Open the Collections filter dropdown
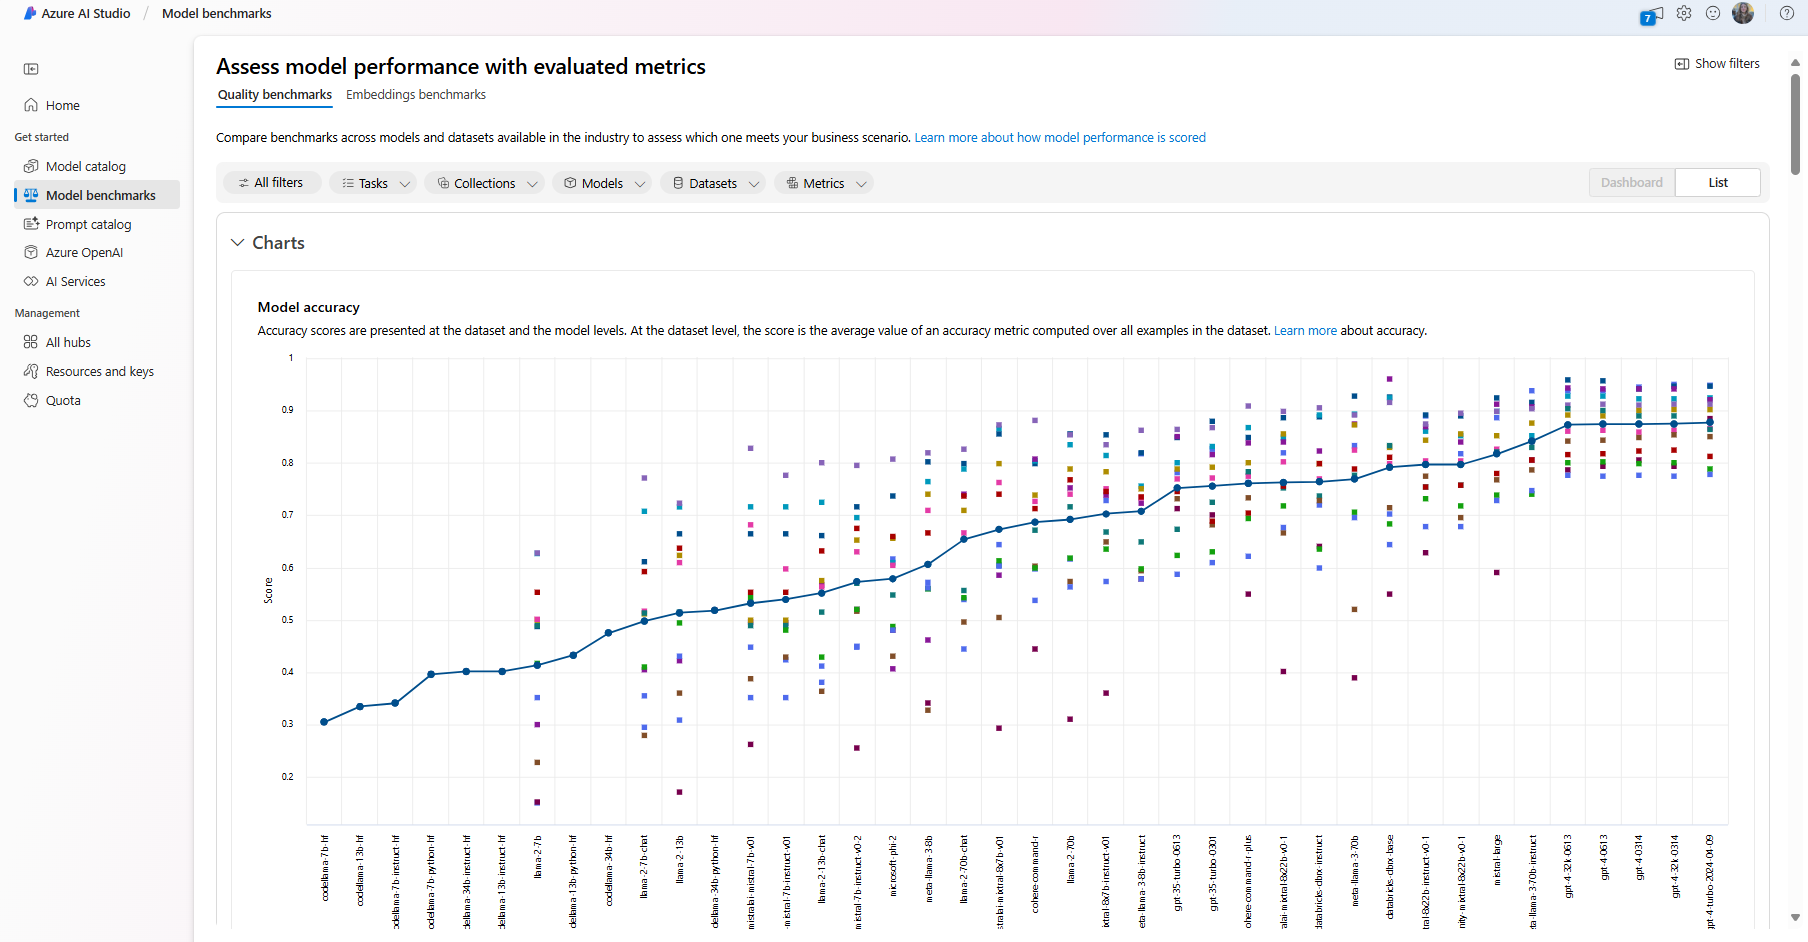Image resolution: width=1808 pixels, height=942 pixels. 485,183
